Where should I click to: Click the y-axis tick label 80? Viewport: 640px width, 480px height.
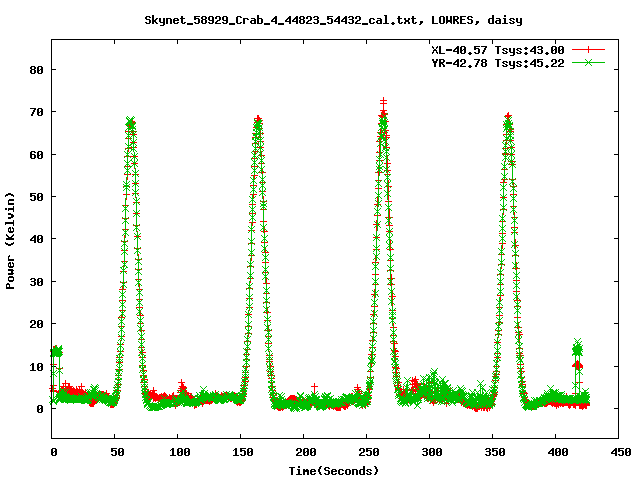click(x=36, y=70)
